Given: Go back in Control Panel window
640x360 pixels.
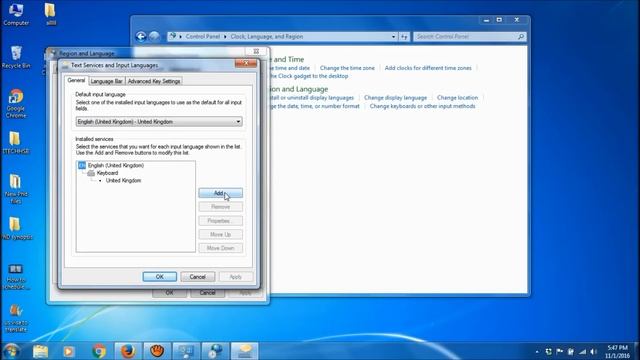Looking at the screenshot, I should (141, 37).
